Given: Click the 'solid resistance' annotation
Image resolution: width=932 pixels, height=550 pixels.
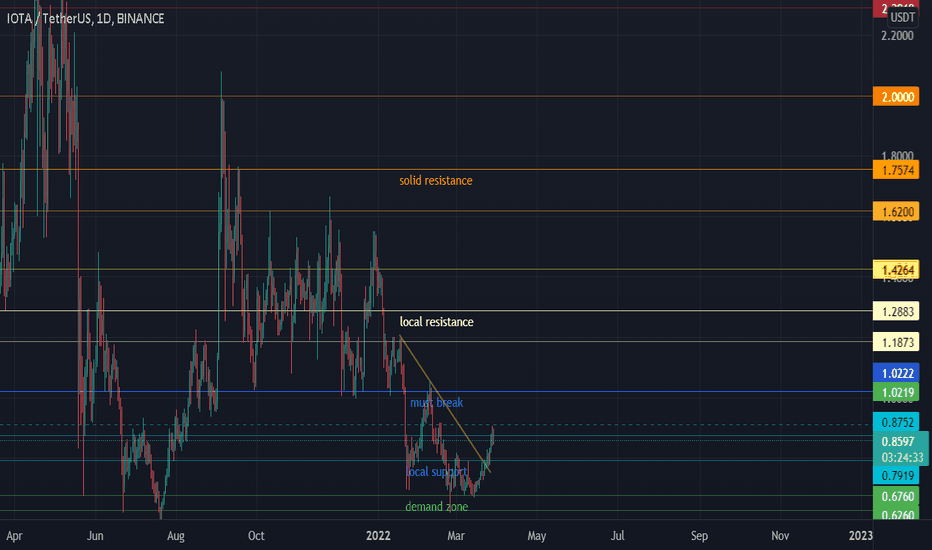Looking at the screenshot, I should click(x=436, y=181).
